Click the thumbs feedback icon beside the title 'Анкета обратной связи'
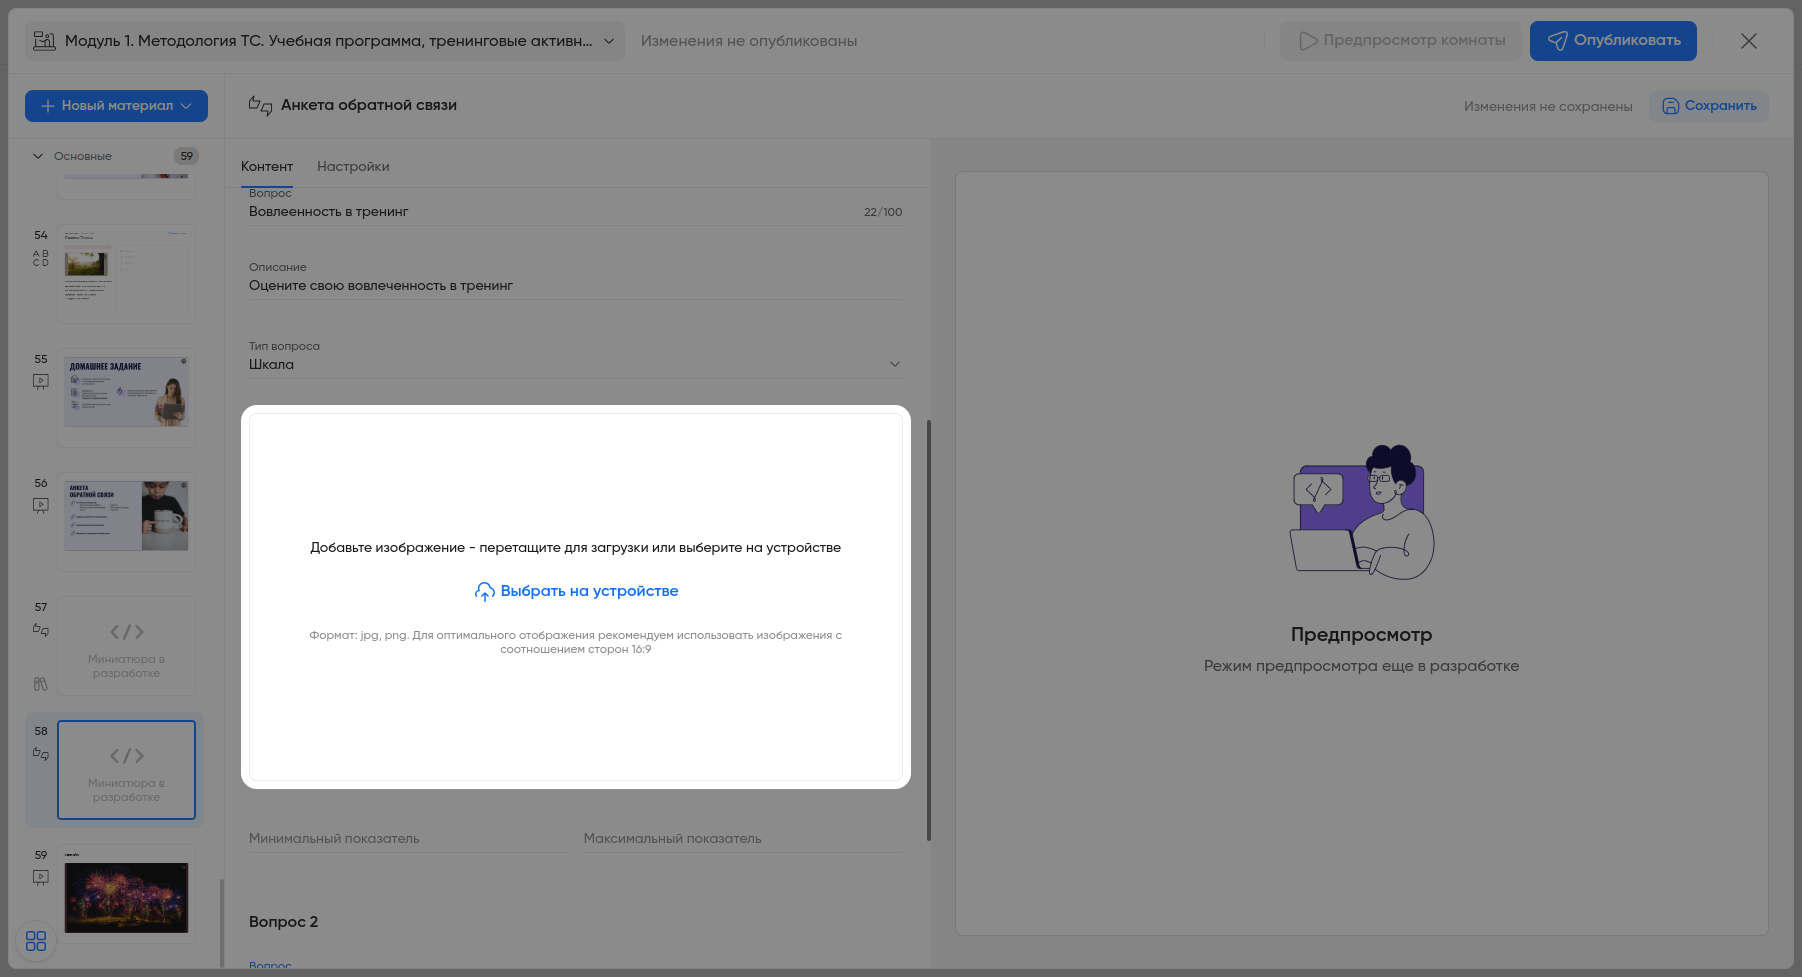 pyautogui.click(x=260, y=106)
